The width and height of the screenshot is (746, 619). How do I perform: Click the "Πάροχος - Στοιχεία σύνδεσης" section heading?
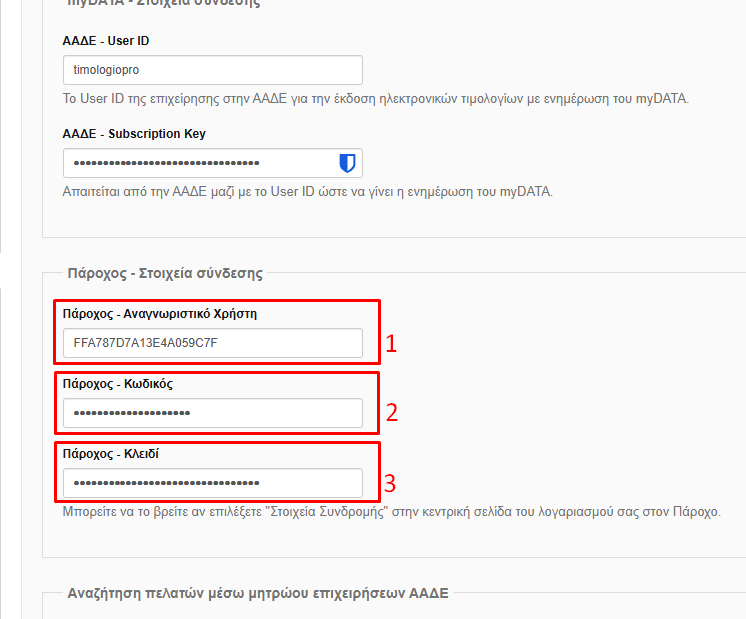pyautogui.click(x=165, y=274)
